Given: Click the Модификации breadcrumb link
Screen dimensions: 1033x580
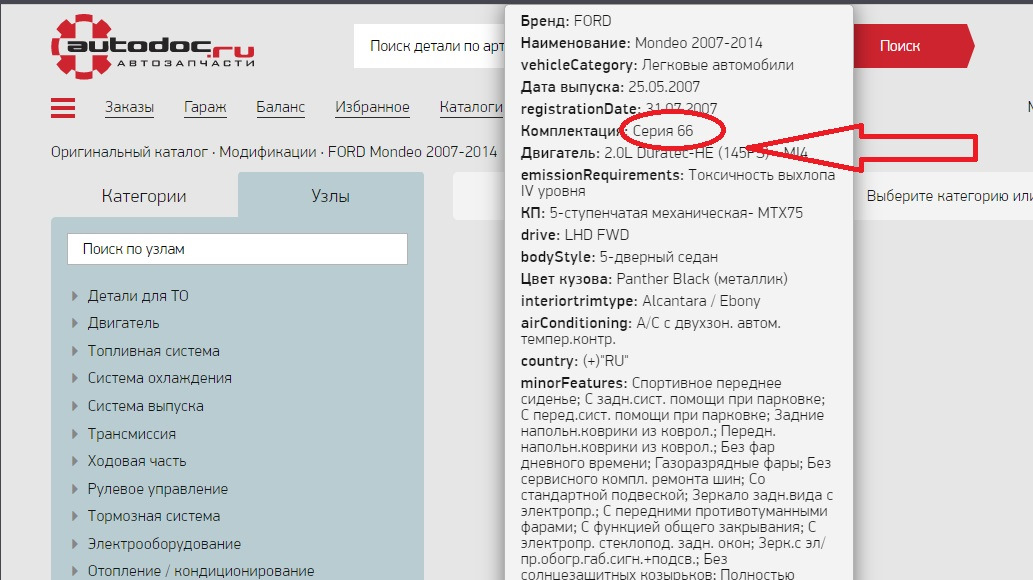Looking at the screenshot, I should pyautogui.click(x=267, y=152).
